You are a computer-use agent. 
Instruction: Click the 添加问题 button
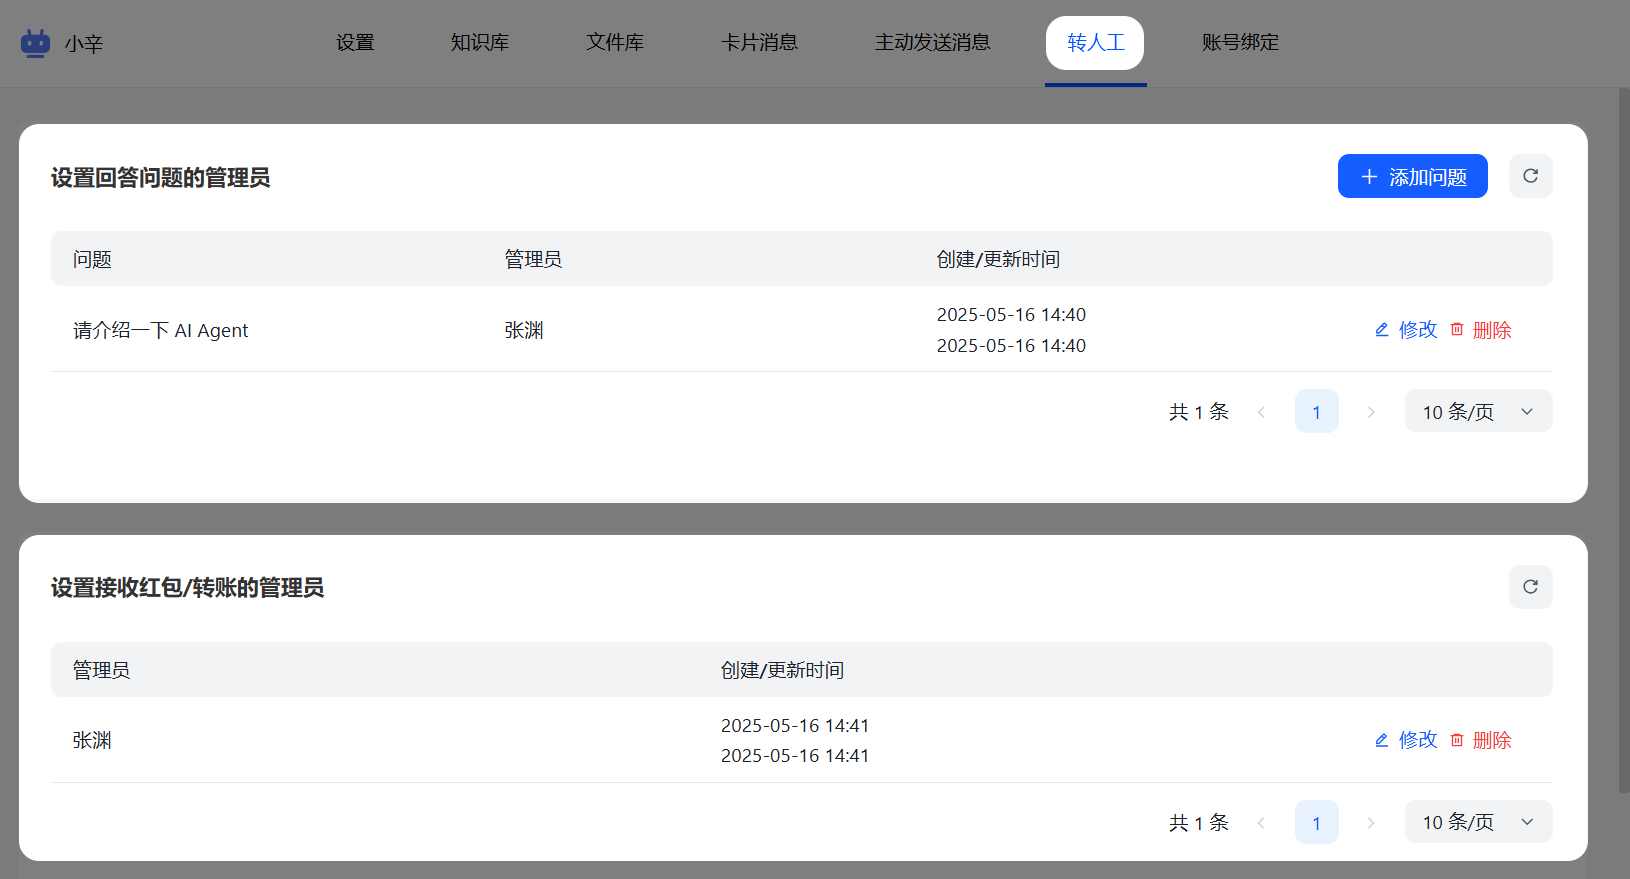pos(1412,177)
